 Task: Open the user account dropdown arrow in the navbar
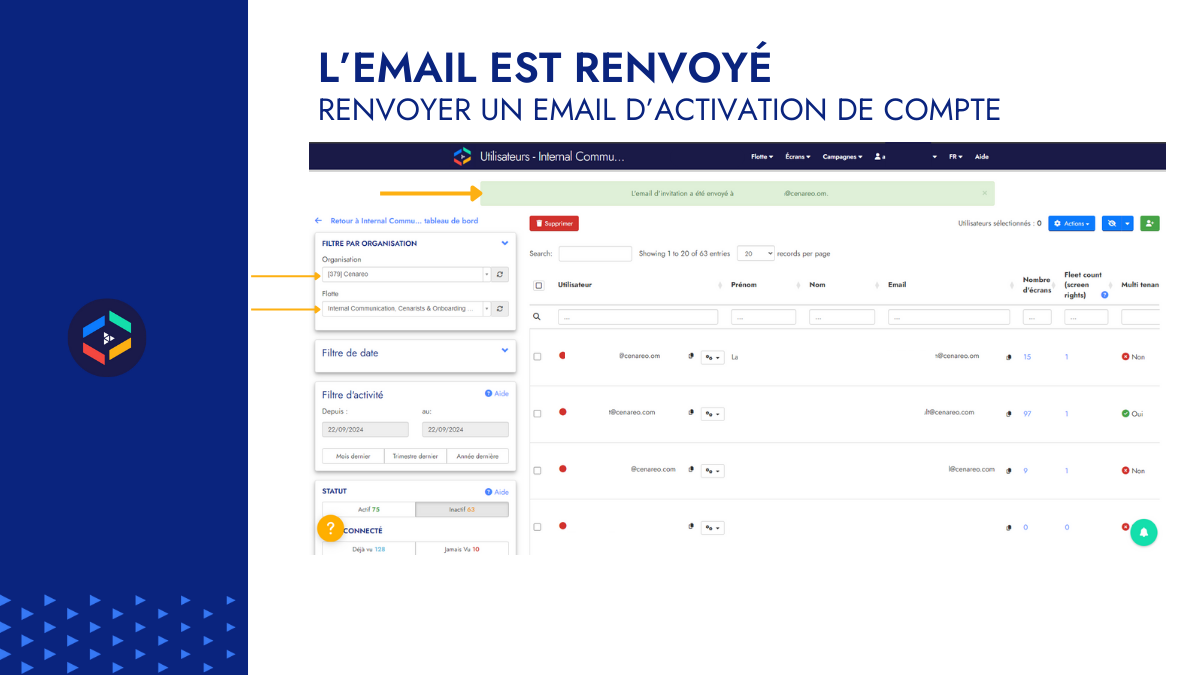(935, 157)
